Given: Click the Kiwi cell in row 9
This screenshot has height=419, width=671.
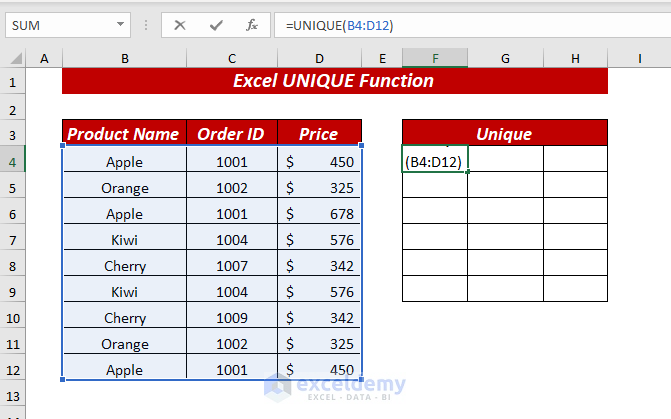Looking at the screenshot, I should pyautogui.click(x=125, y=289).
